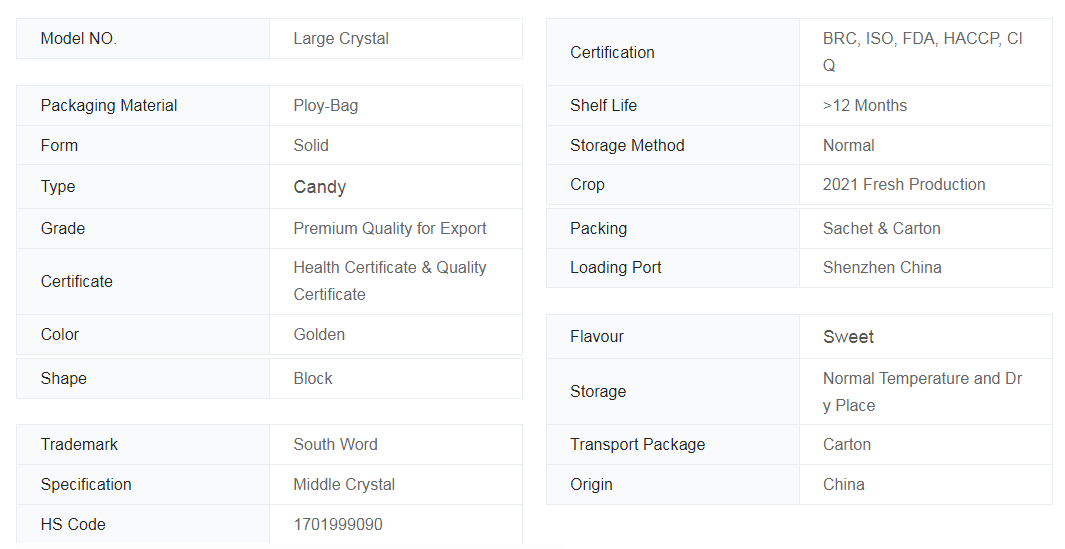Viewport: 1065px width, 549px height.
Task: Select the Sachet & Carton packing value
Action: (882, 228)
